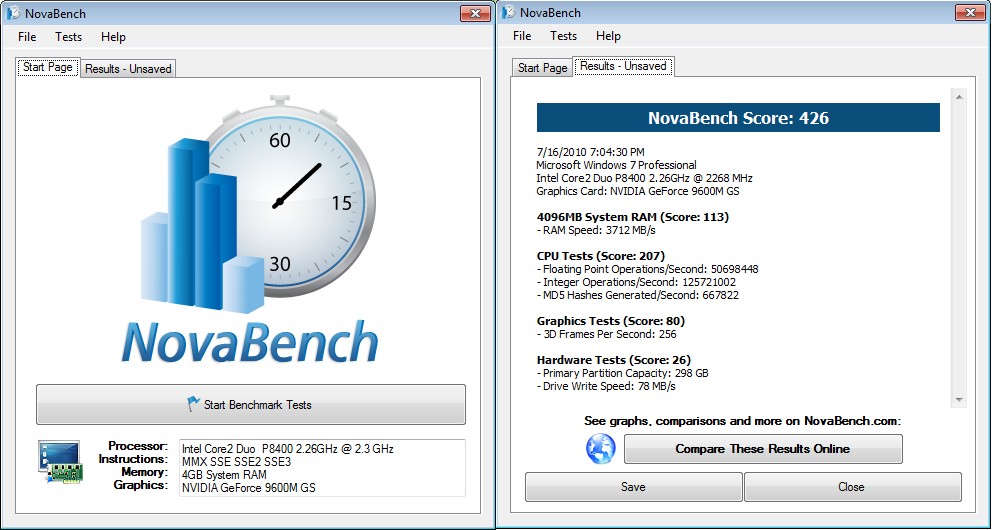Click the Hardware Tests (Score: 26) heading
1000x530 pixels.
click(x=614, y=360)
